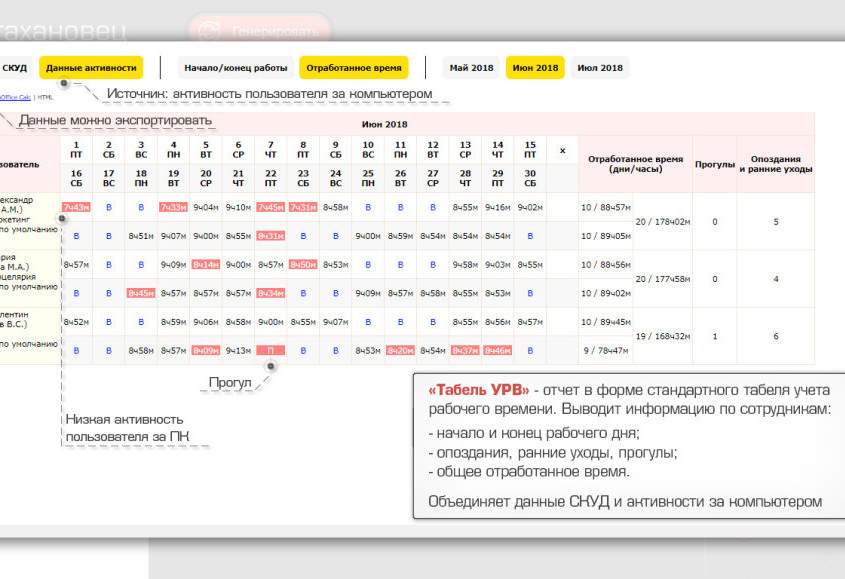
Task: Click the 8ч56м cell
Action: [497, 322]
